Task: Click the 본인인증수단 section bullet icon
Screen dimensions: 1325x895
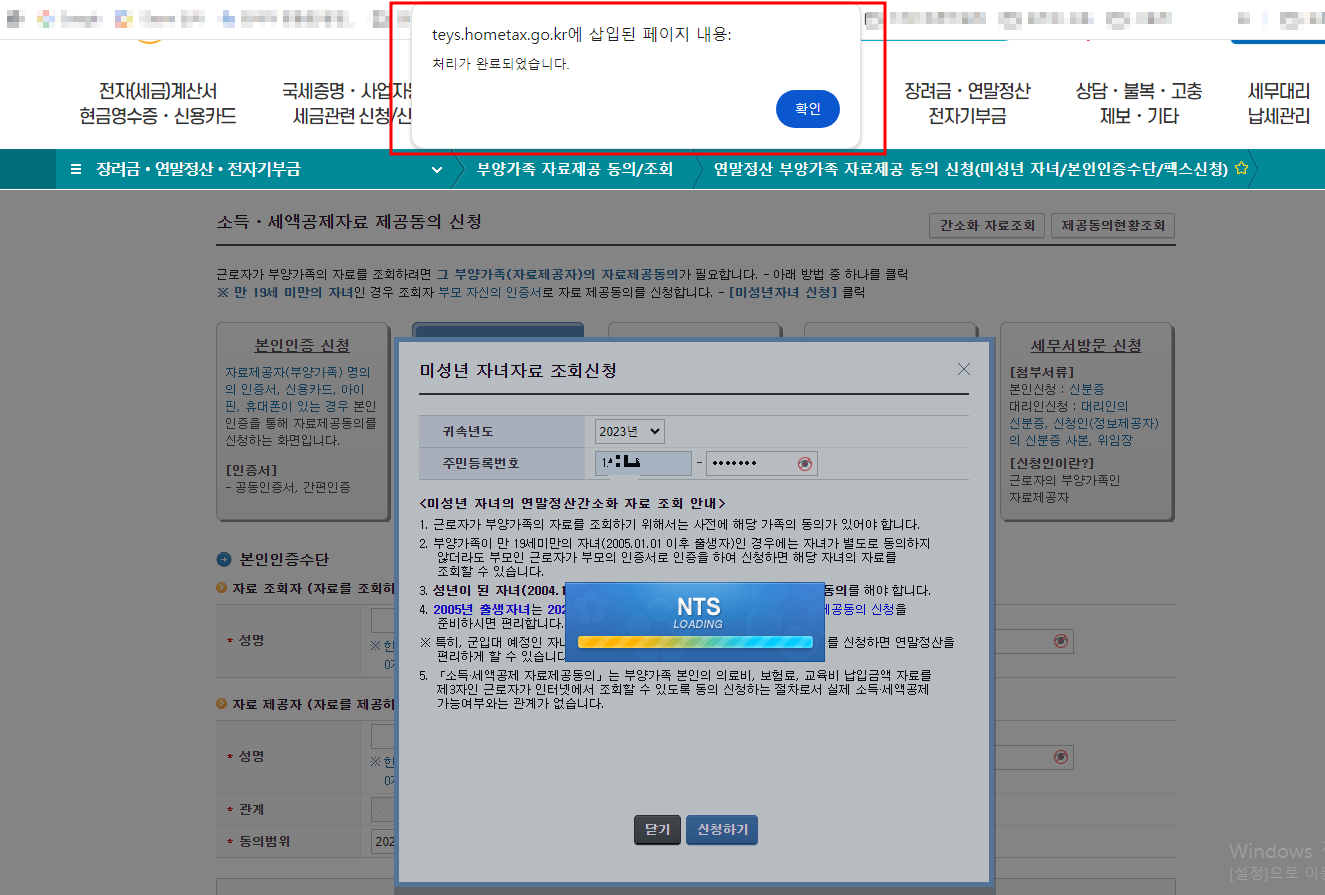Action: click(225, 559)
